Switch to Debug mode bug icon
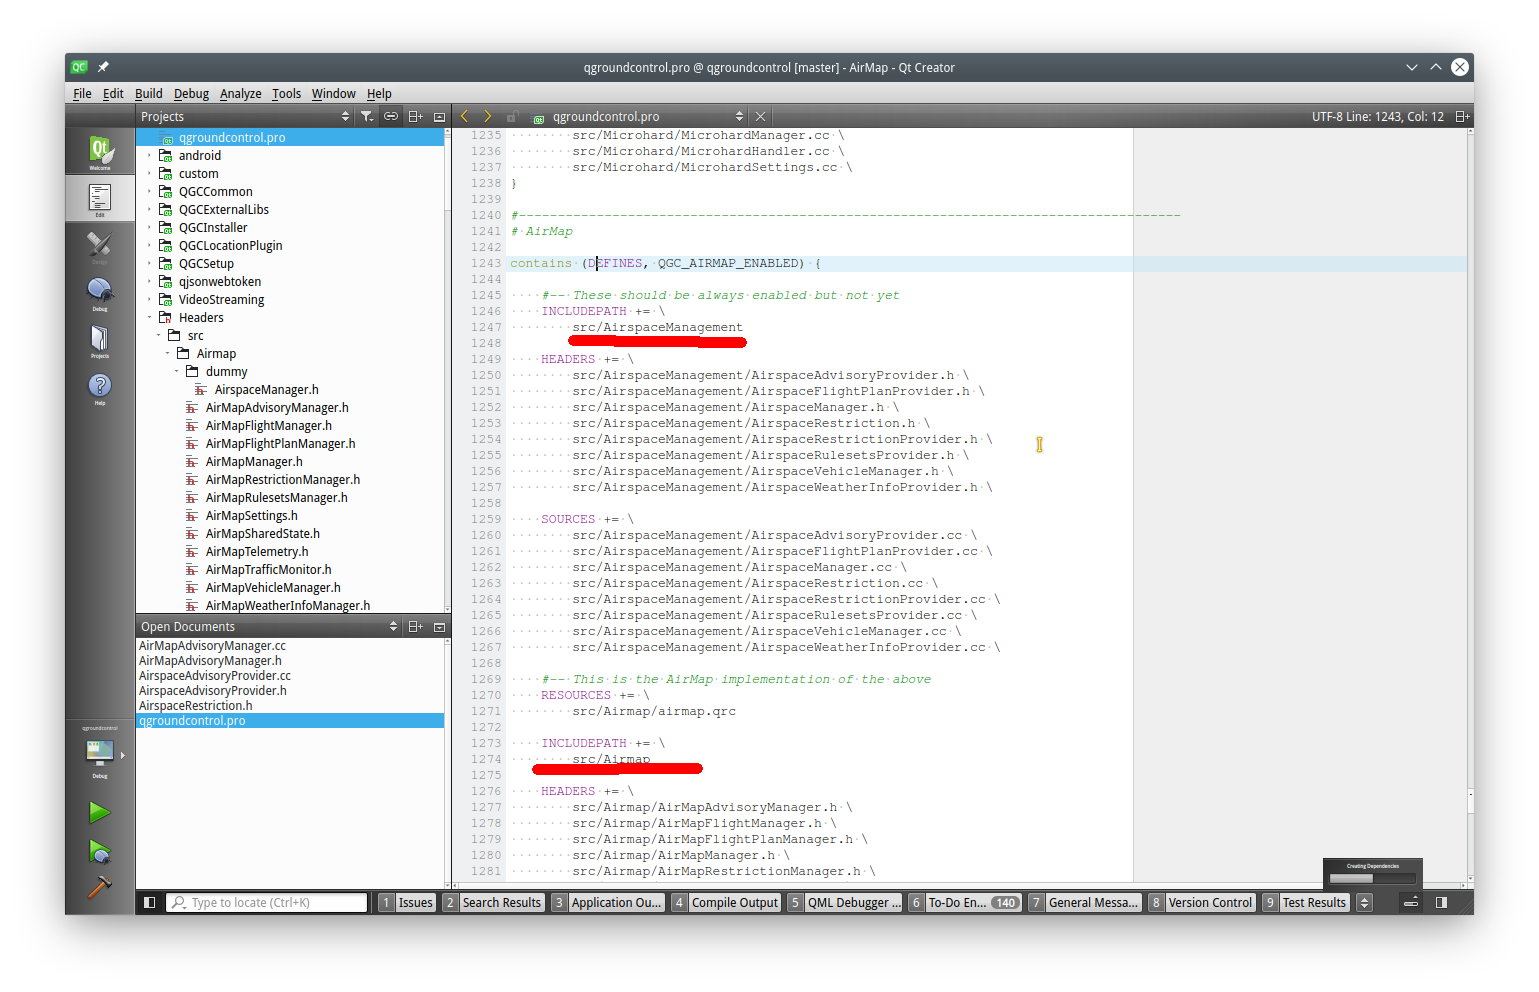1539x992 pixels. [x=100, y=293]
